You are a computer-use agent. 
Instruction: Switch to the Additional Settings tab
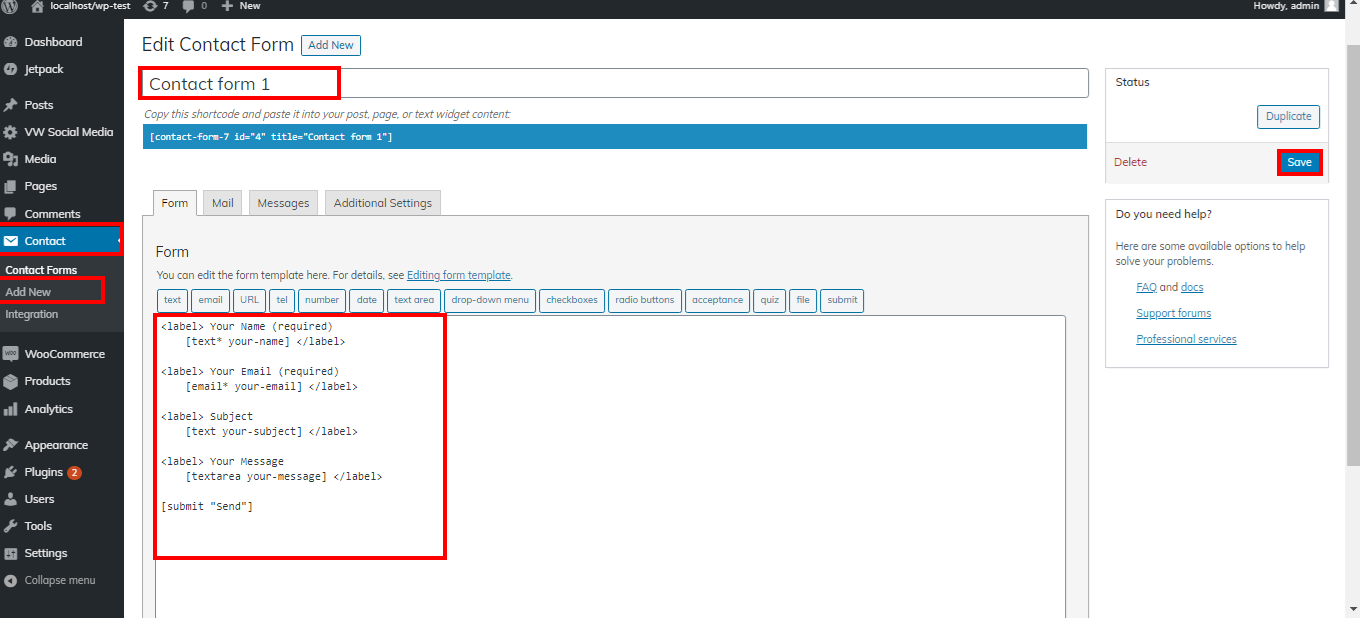pos(382,203)
